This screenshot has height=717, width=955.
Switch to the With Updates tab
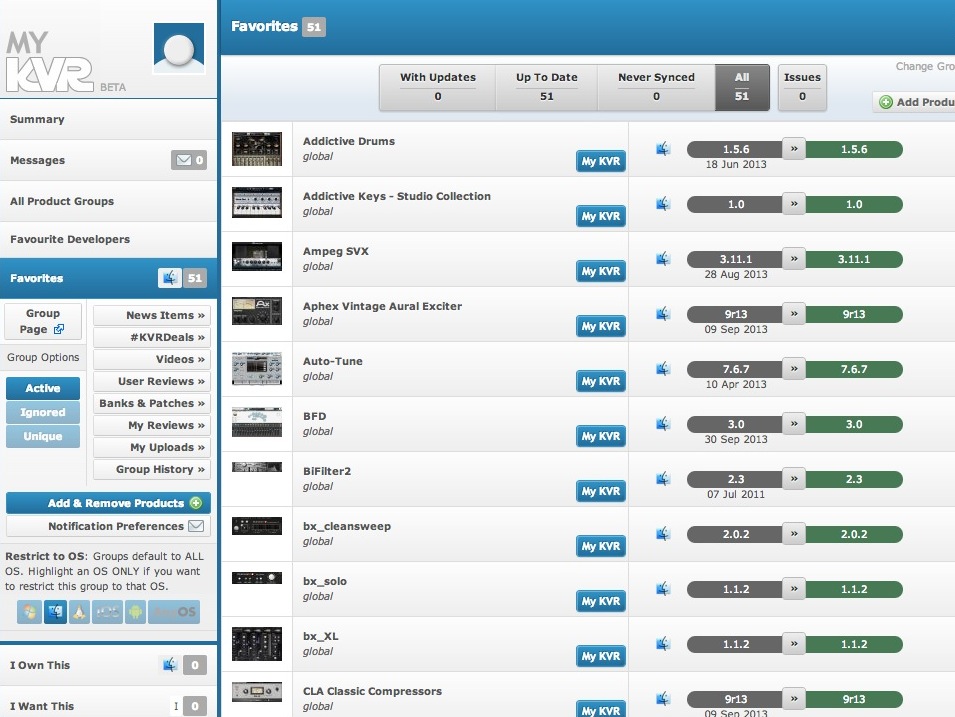tap(437, 87)
